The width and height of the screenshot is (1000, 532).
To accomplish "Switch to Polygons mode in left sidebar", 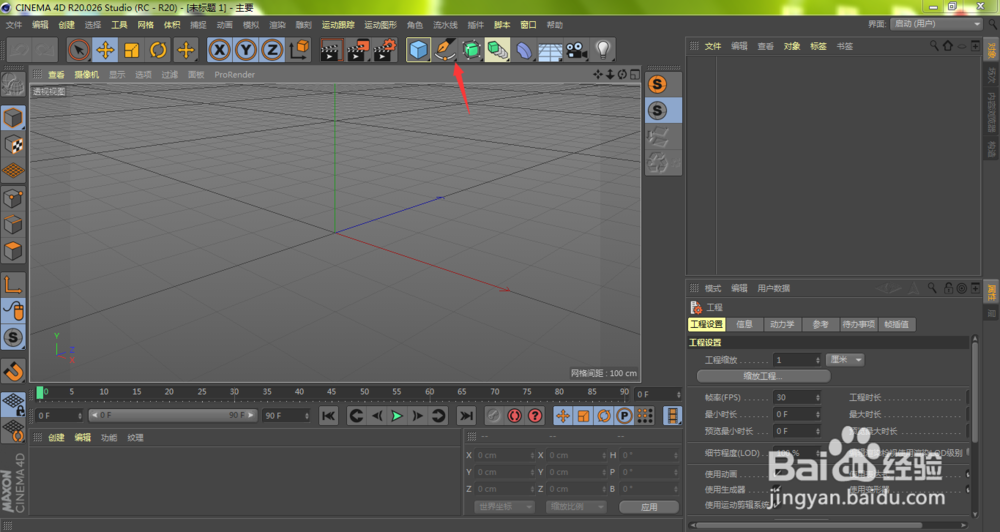I will coord(13,251).
